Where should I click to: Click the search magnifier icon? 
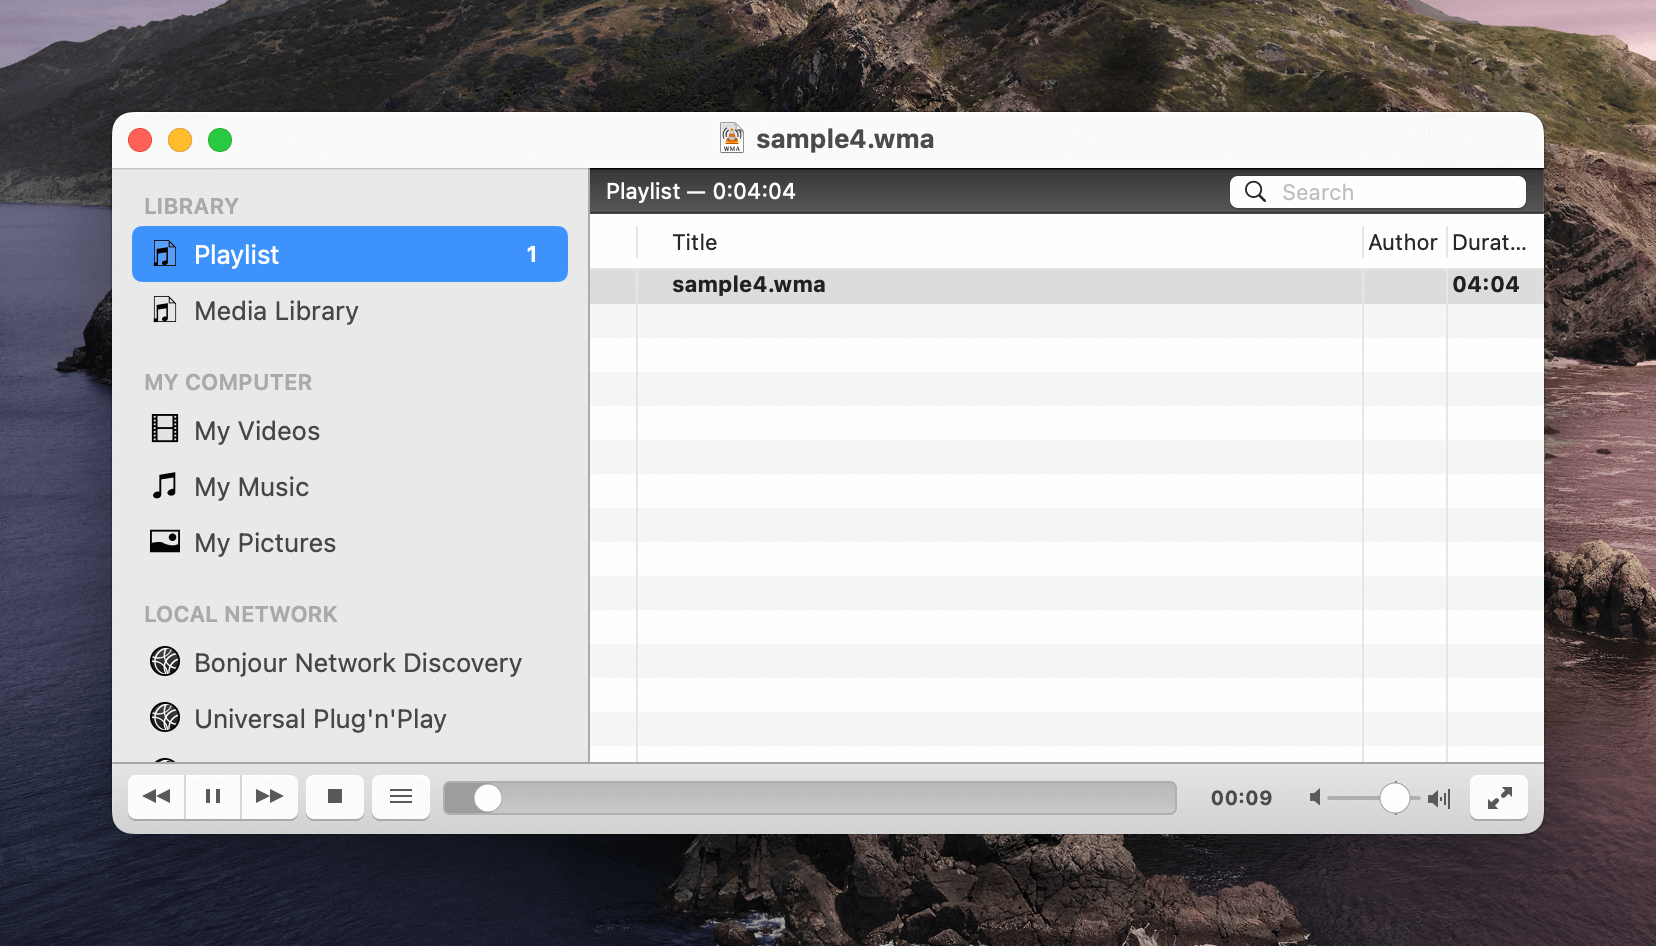(1255, 191)
